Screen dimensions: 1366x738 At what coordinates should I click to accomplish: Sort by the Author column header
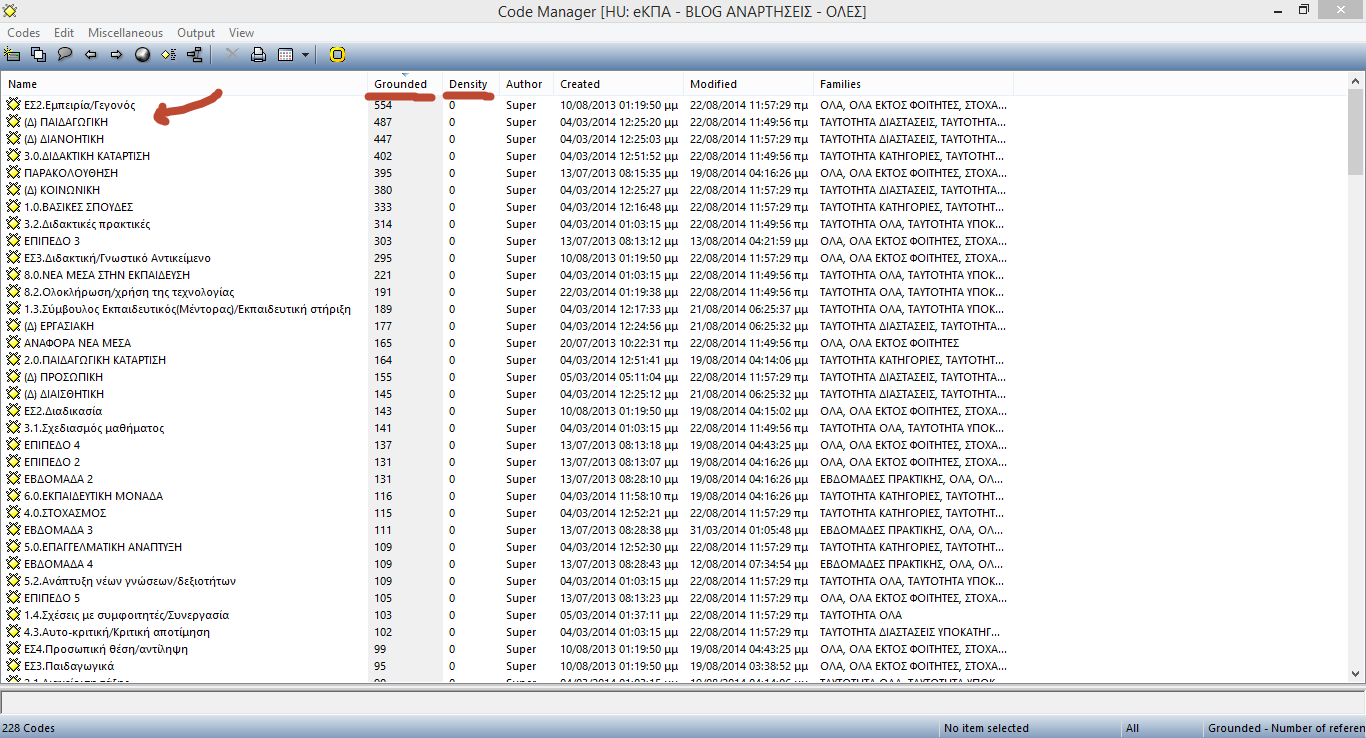[x=526, y=84]
